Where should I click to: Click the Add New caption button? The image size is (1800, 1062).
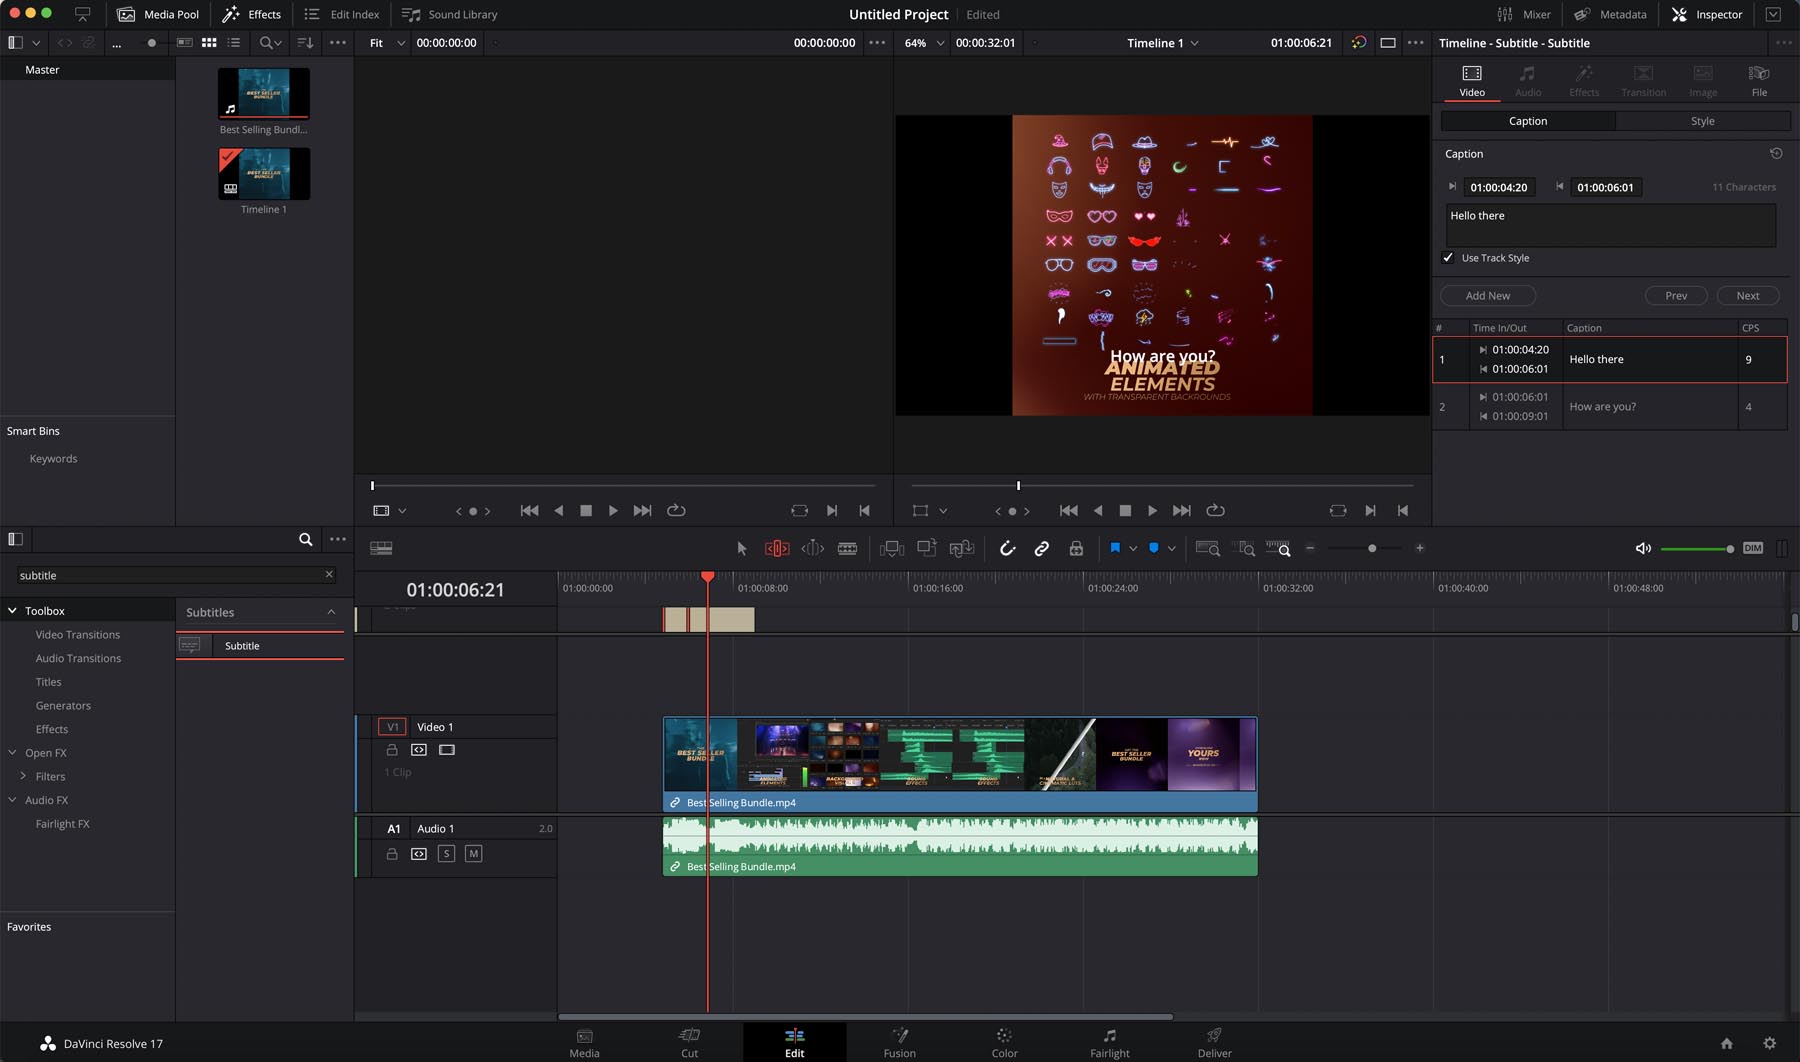1487,295
